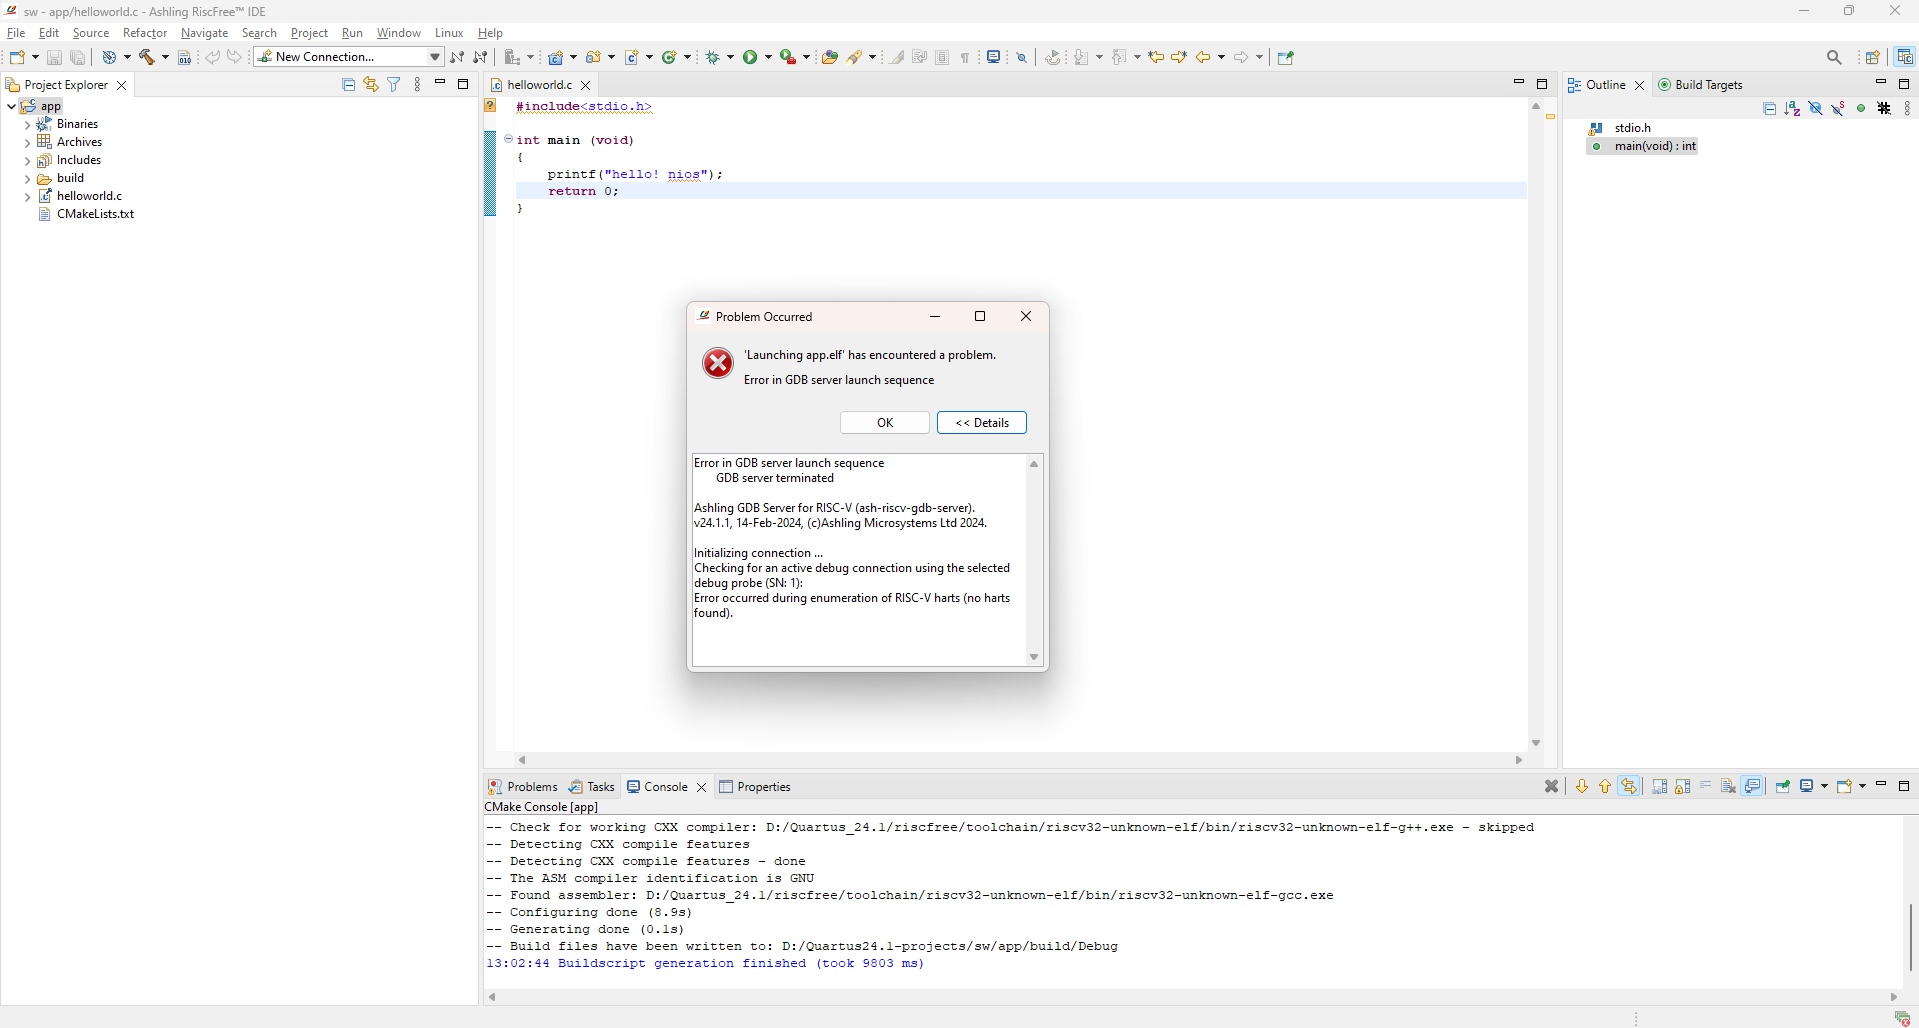Click the Debug bug icon
Viewport: 1919px width, 1028px height.
pos(713,57)
